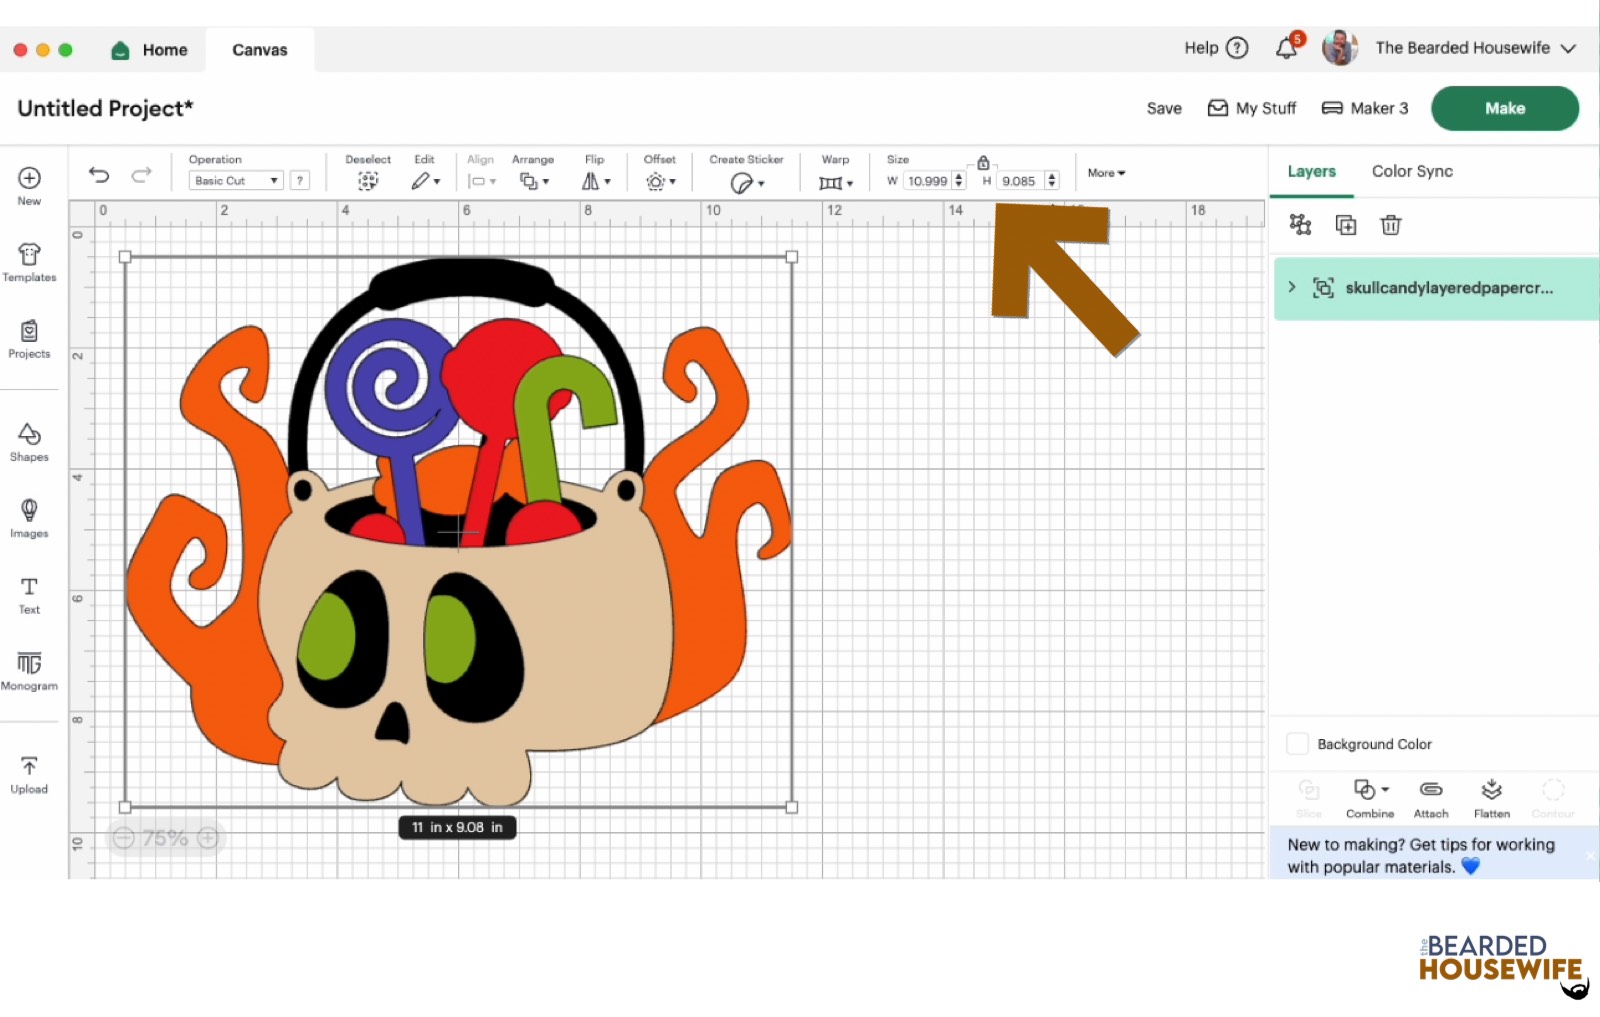This screenshot has height=1017, width=1600.
Task: Click the width value input field
Action: 926,181
